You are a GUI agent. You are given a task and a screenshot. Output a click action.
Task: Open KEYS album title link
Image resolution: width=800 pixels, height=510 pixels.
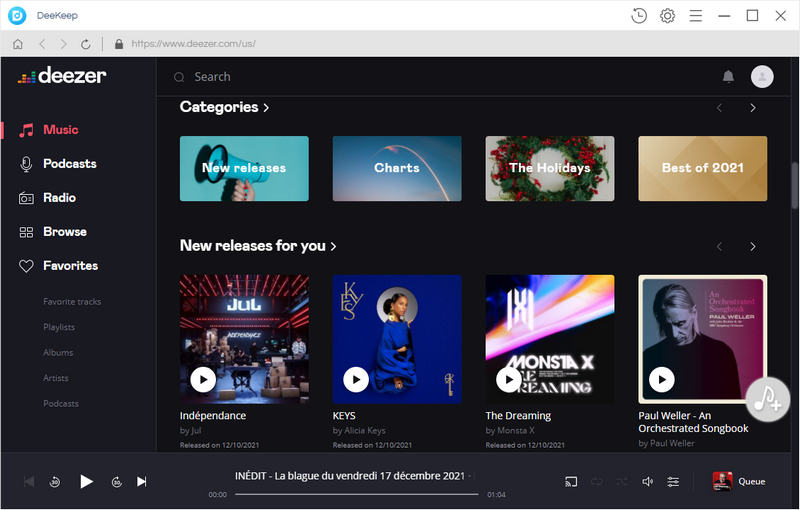344,416
